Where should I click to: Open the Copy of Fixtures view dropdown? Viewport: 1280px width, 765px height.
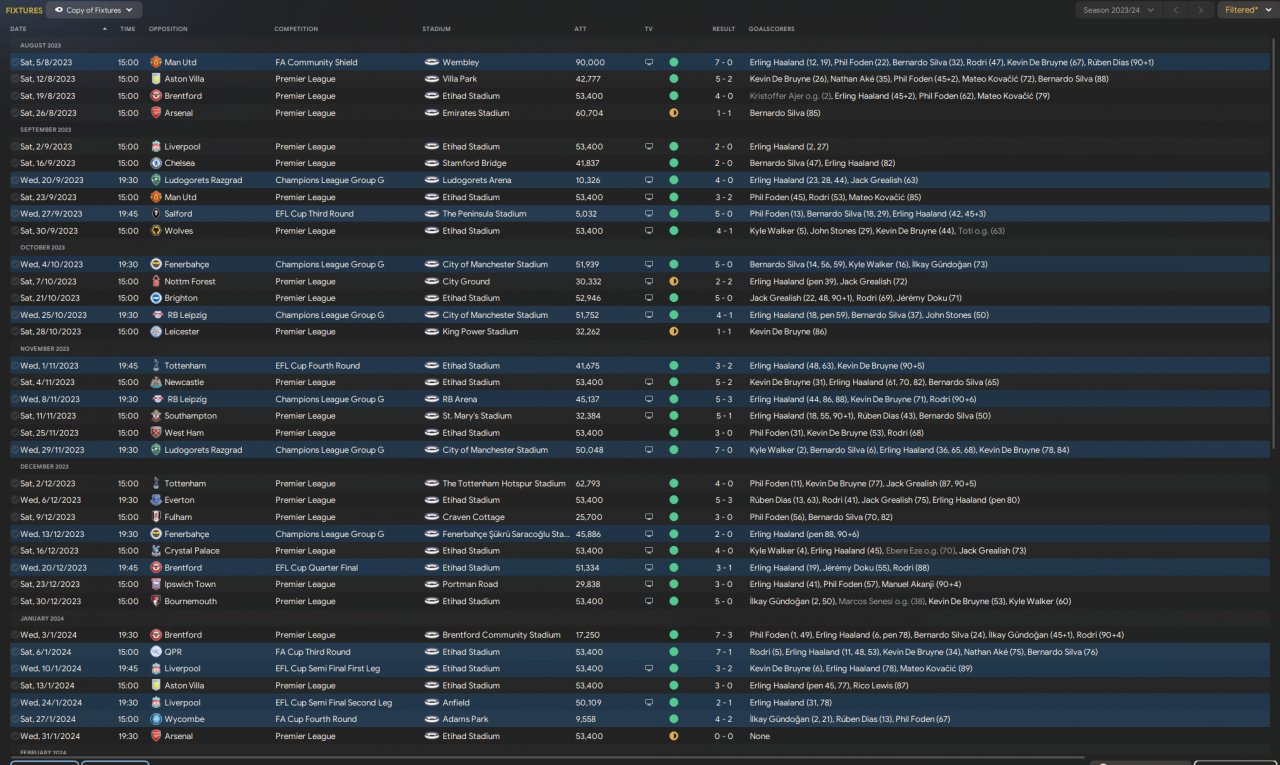[x=94, y=10]
